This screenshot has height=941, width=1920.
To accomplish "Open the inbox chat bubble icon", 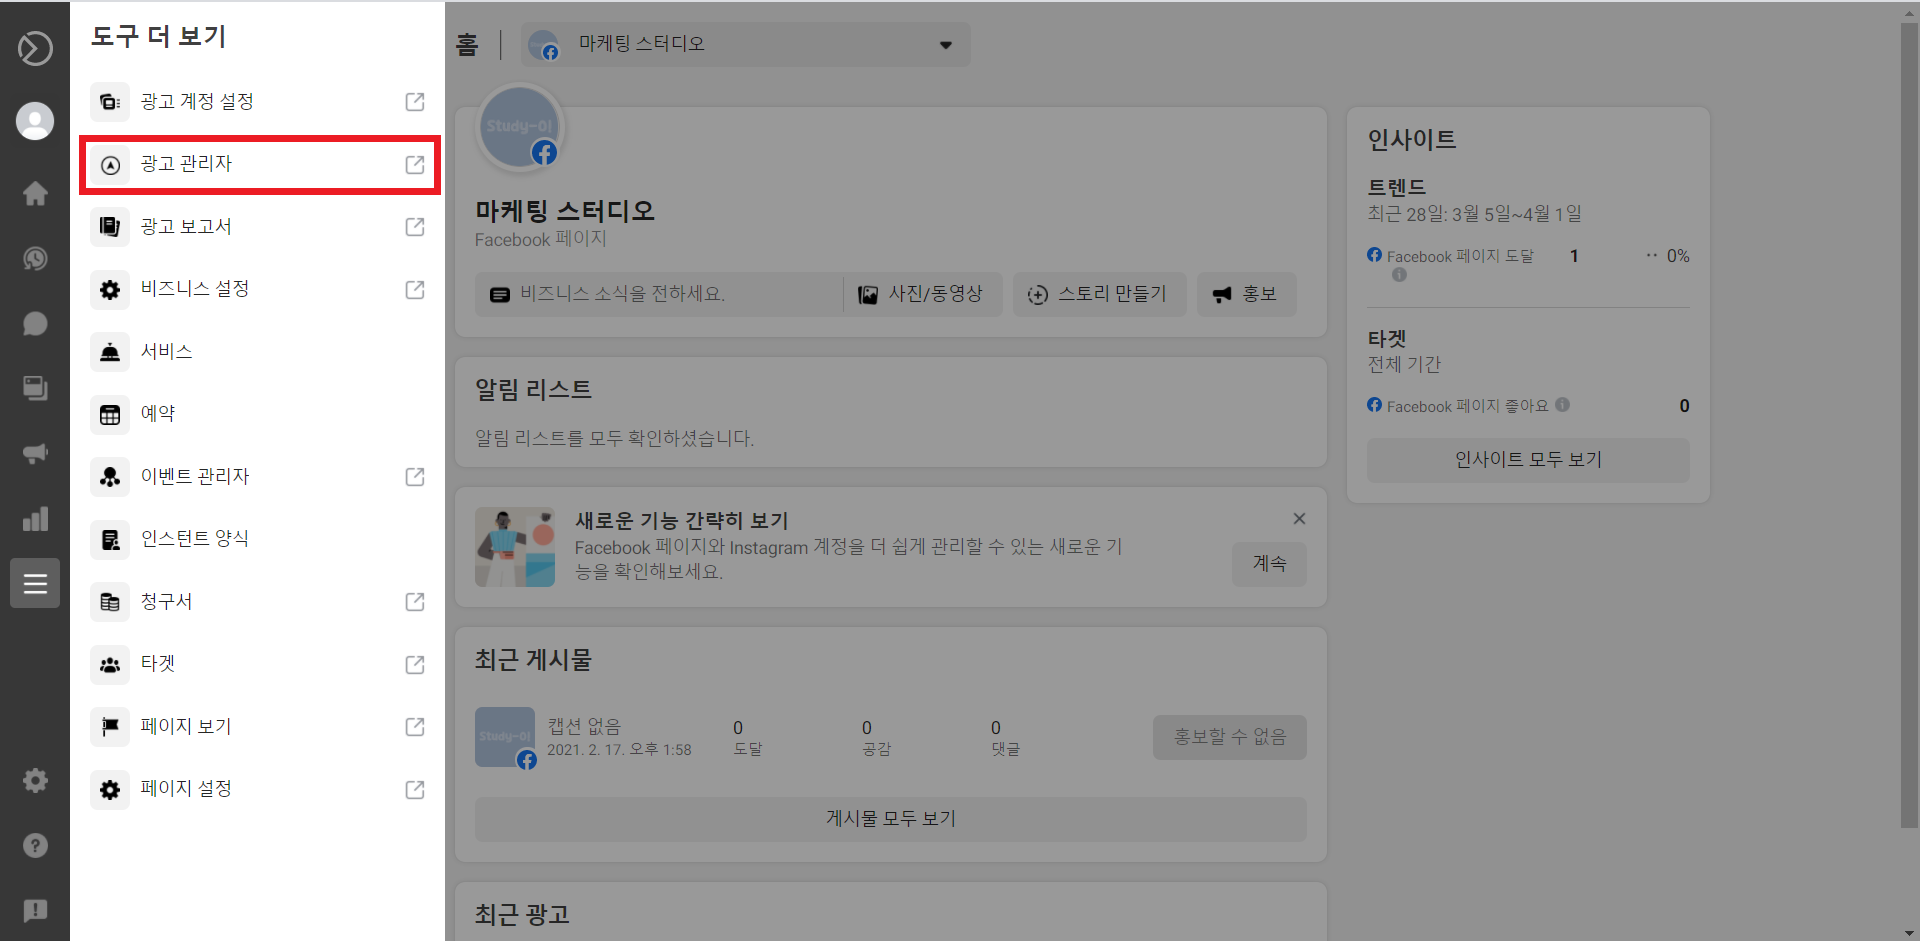I will 35,324.
